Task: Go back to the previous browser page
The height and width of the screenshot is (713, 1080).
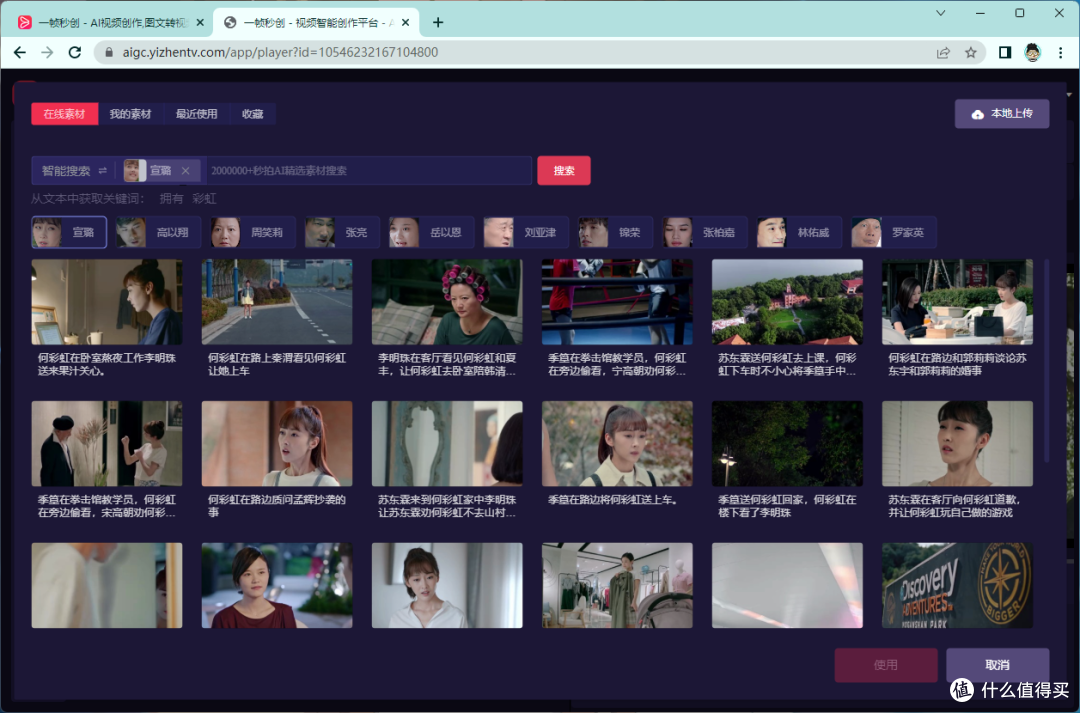Action: point(20,52)
